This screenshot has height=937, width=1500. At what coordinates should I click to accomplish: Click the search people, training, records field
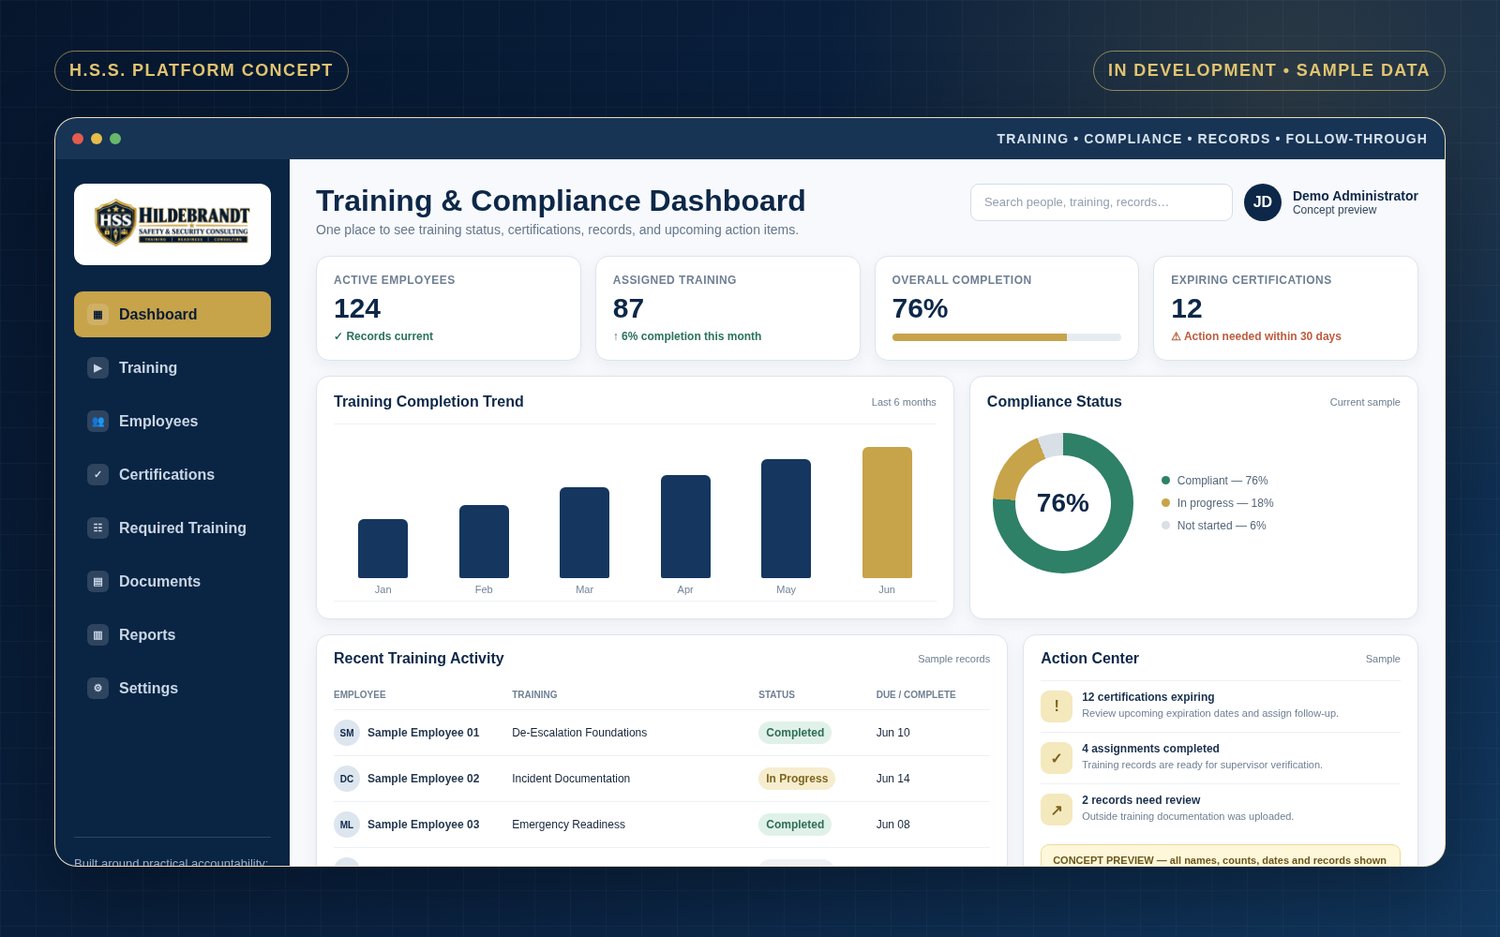pyautogui.click(x=1101, y=202)
